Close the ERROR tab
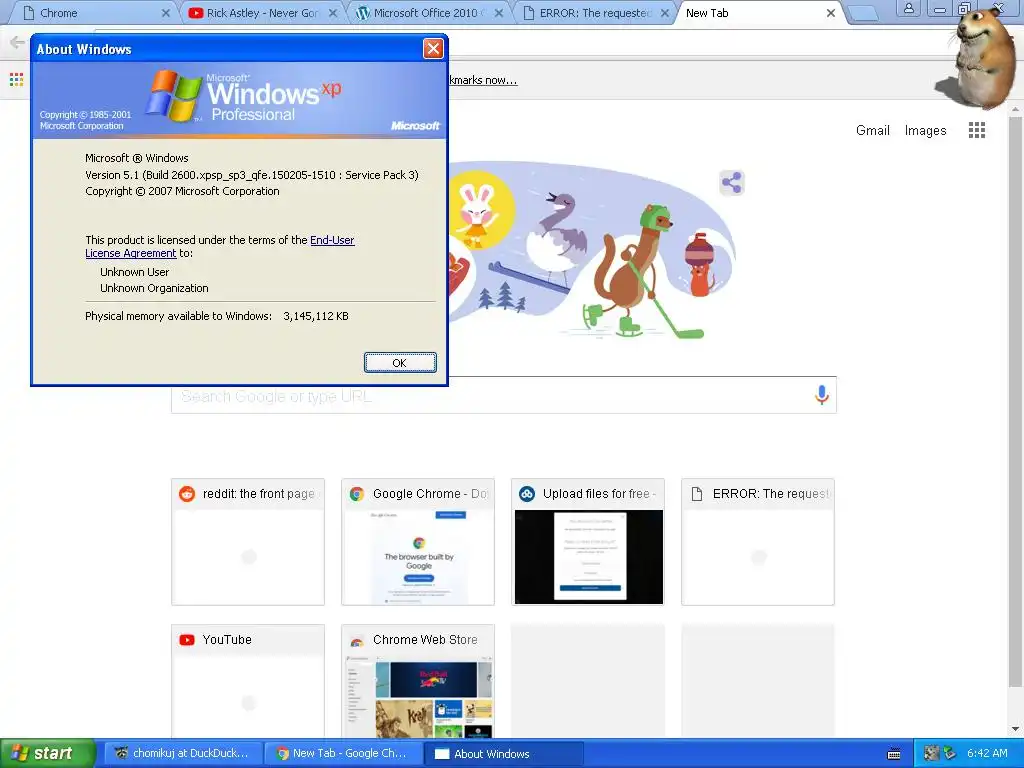Viewport: 1024px width, 768px height. tap(665, 13)
